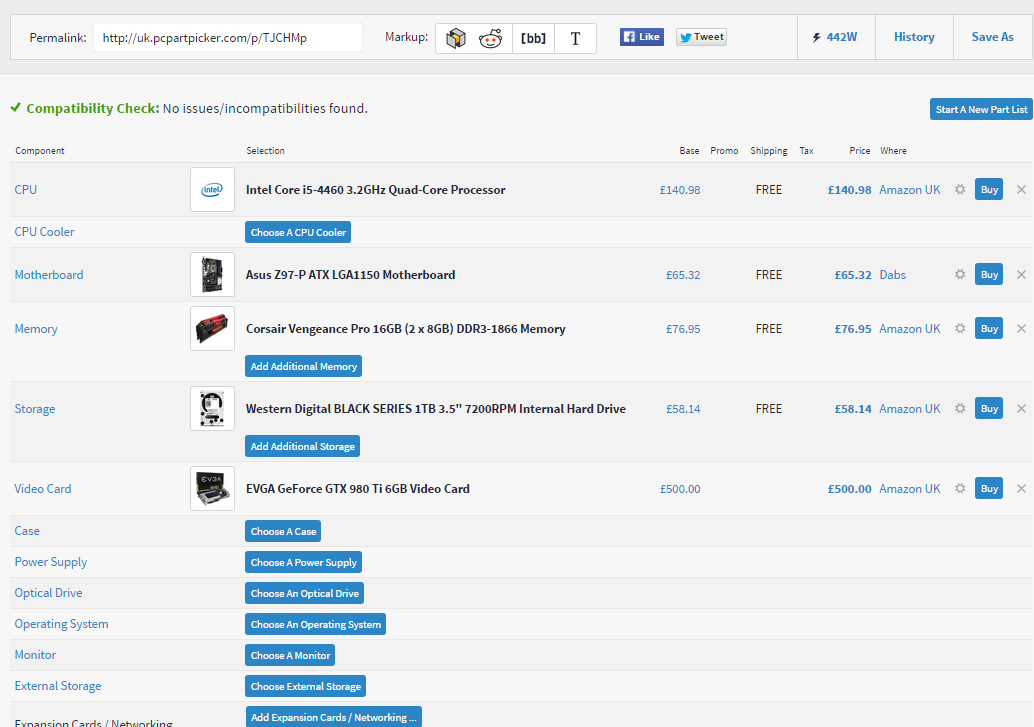Buy the Corsair Vengeance Pro memory
The image size is (1034, 727).
tap(989, 329)
